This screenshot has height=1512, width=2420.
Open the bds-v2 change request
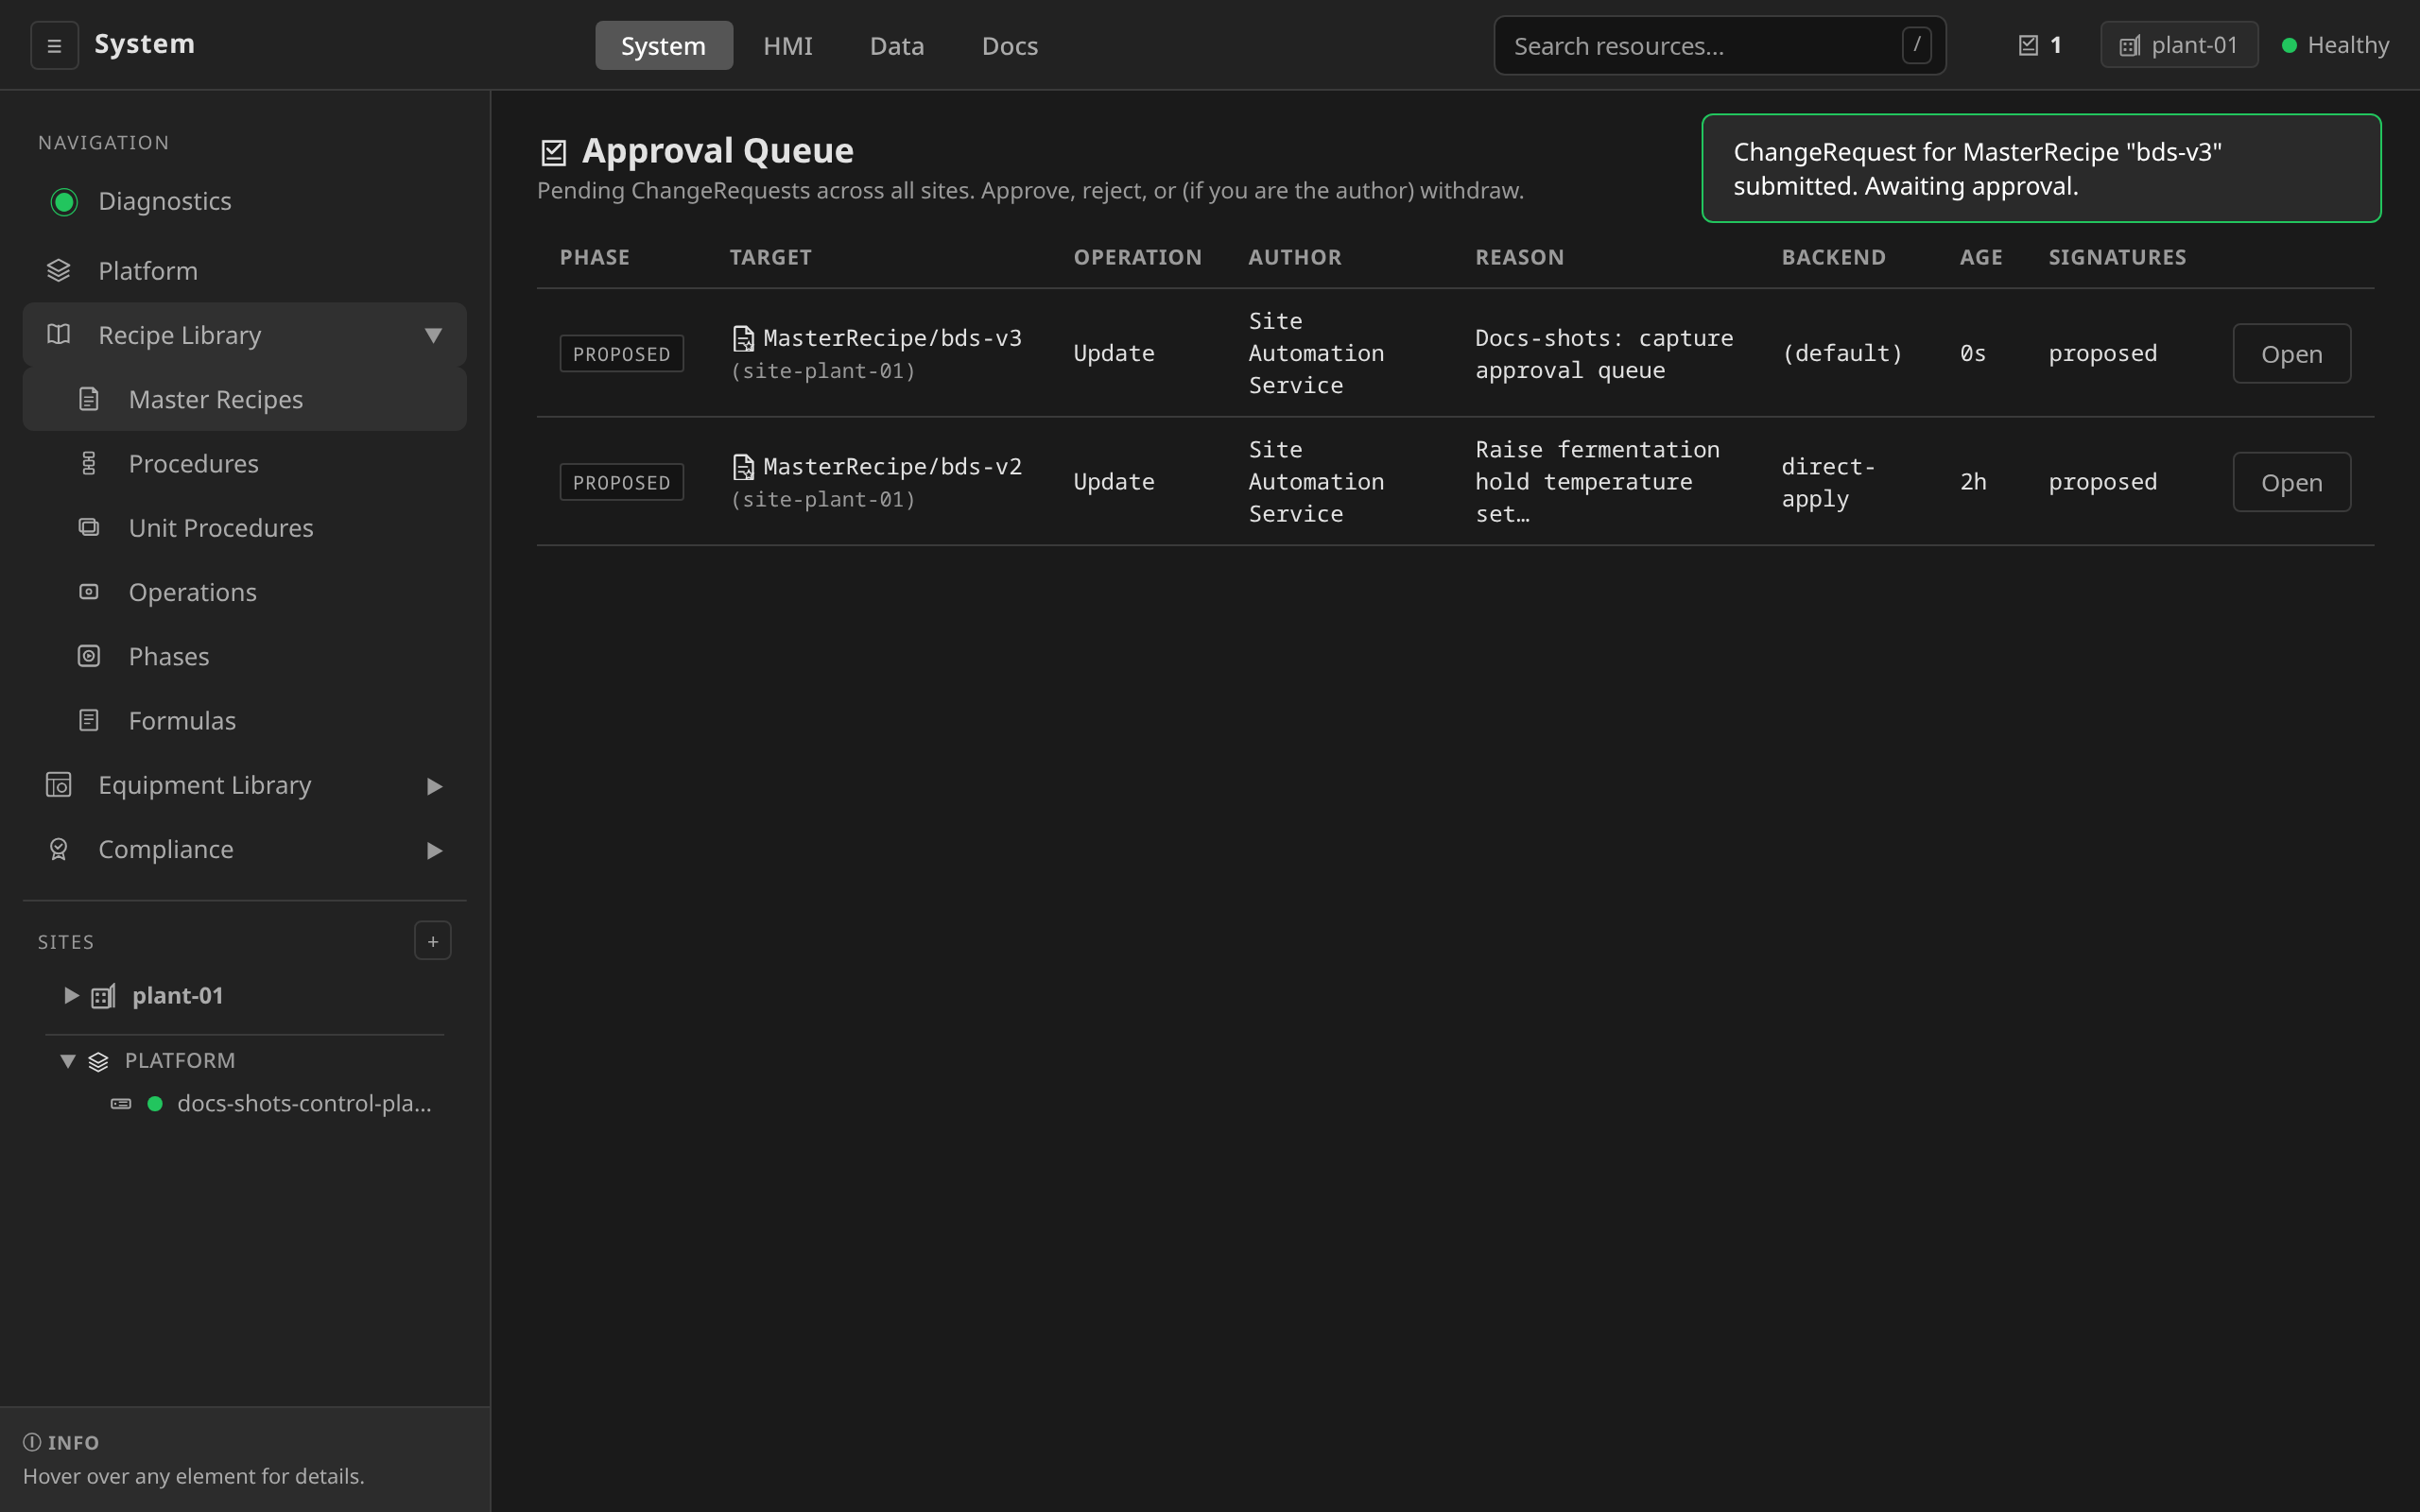(2291, 482)
